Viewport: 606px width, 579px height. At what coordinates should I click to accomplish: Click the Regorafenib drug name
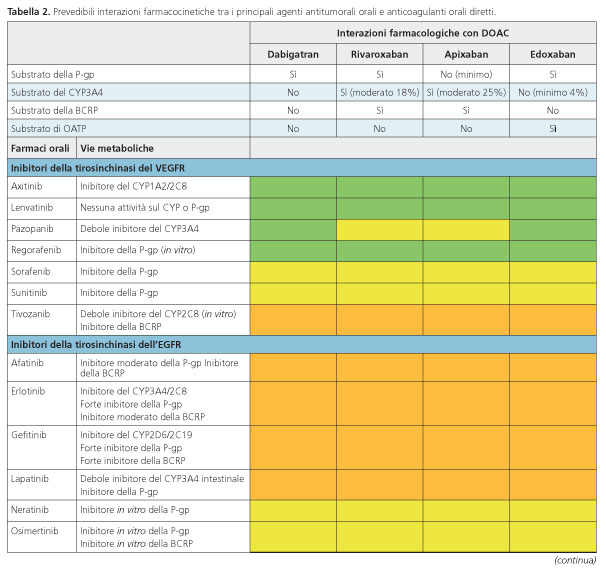(x=36, y=250)
